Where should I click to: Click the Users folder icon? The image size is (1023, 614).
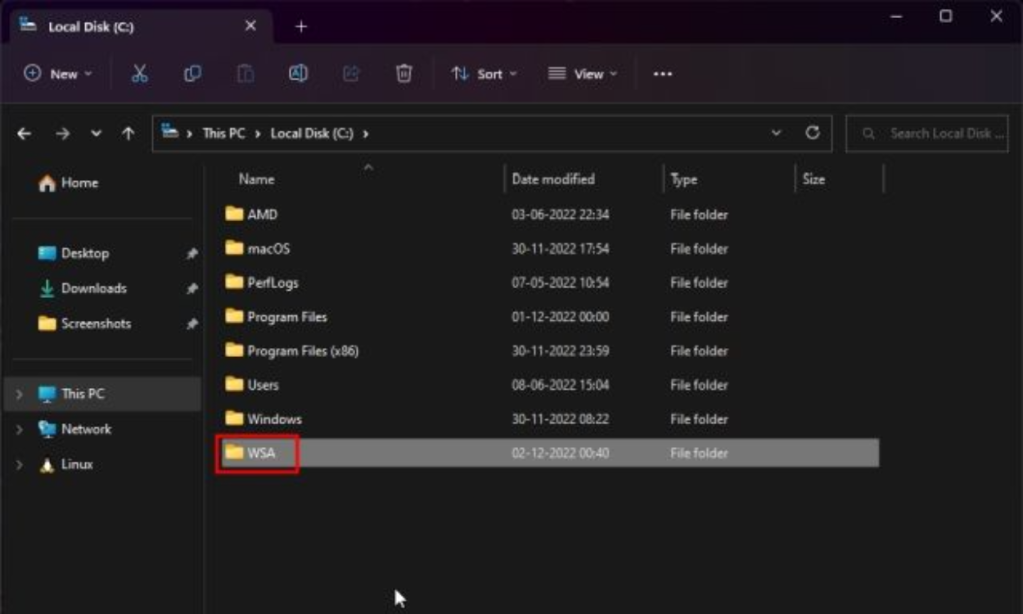234,384
